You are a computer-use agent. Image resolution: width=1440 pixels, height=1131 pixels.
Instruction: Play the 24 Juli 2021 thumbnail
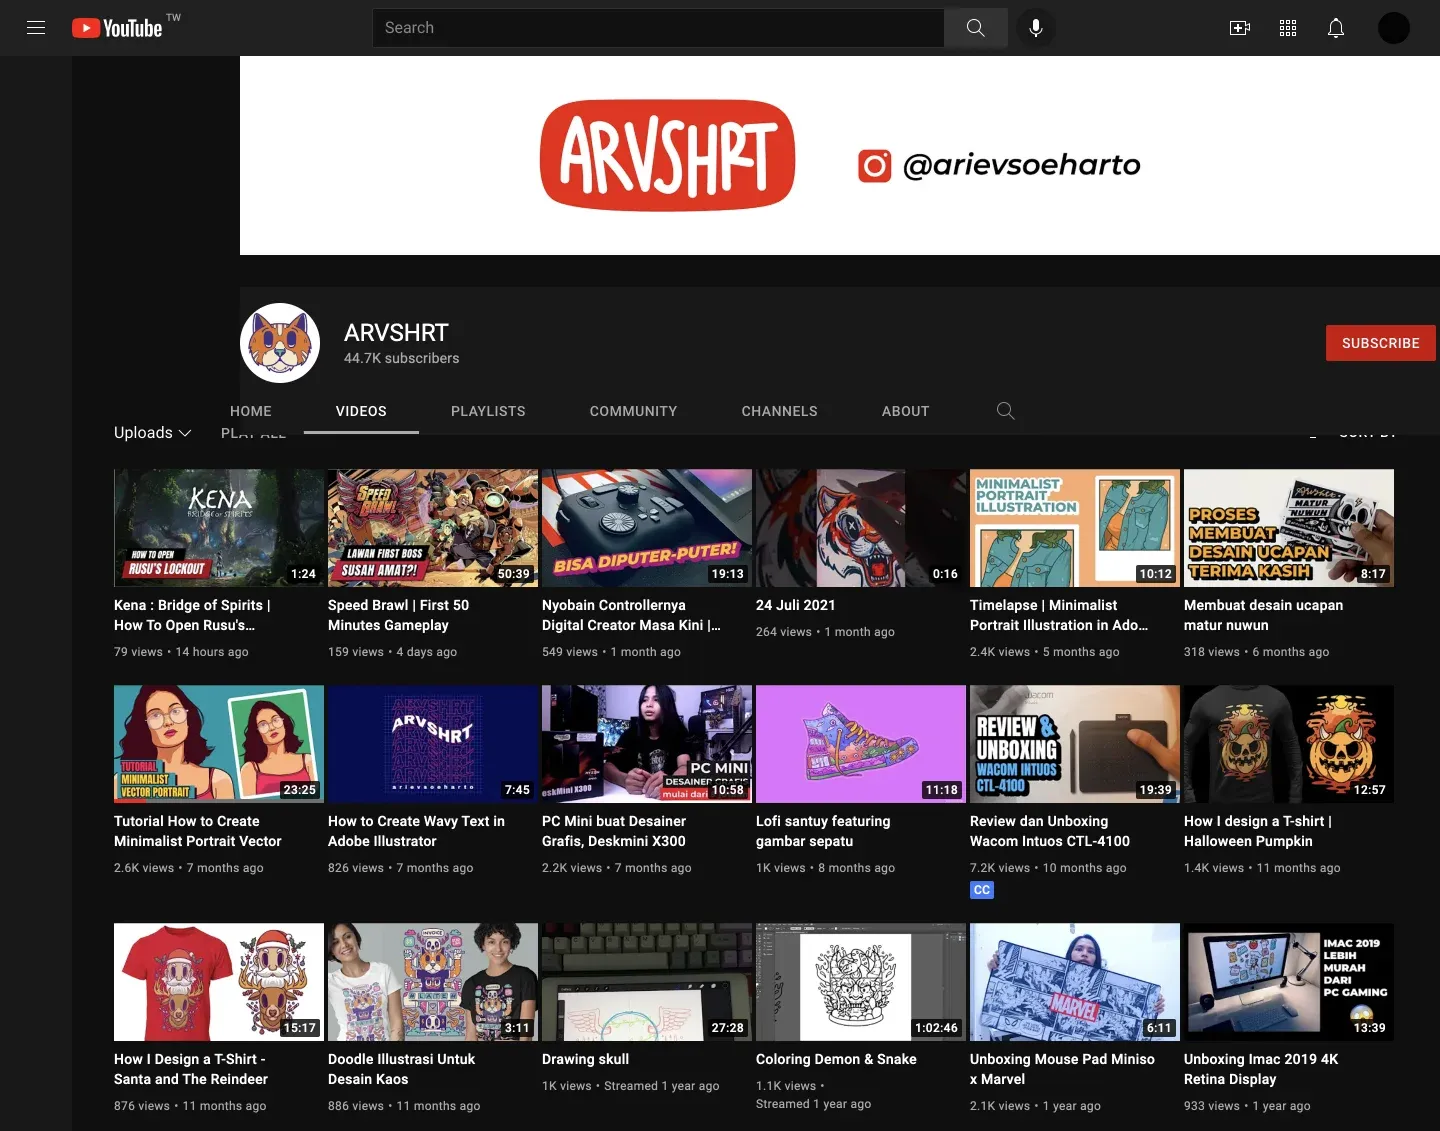point(861,528)
